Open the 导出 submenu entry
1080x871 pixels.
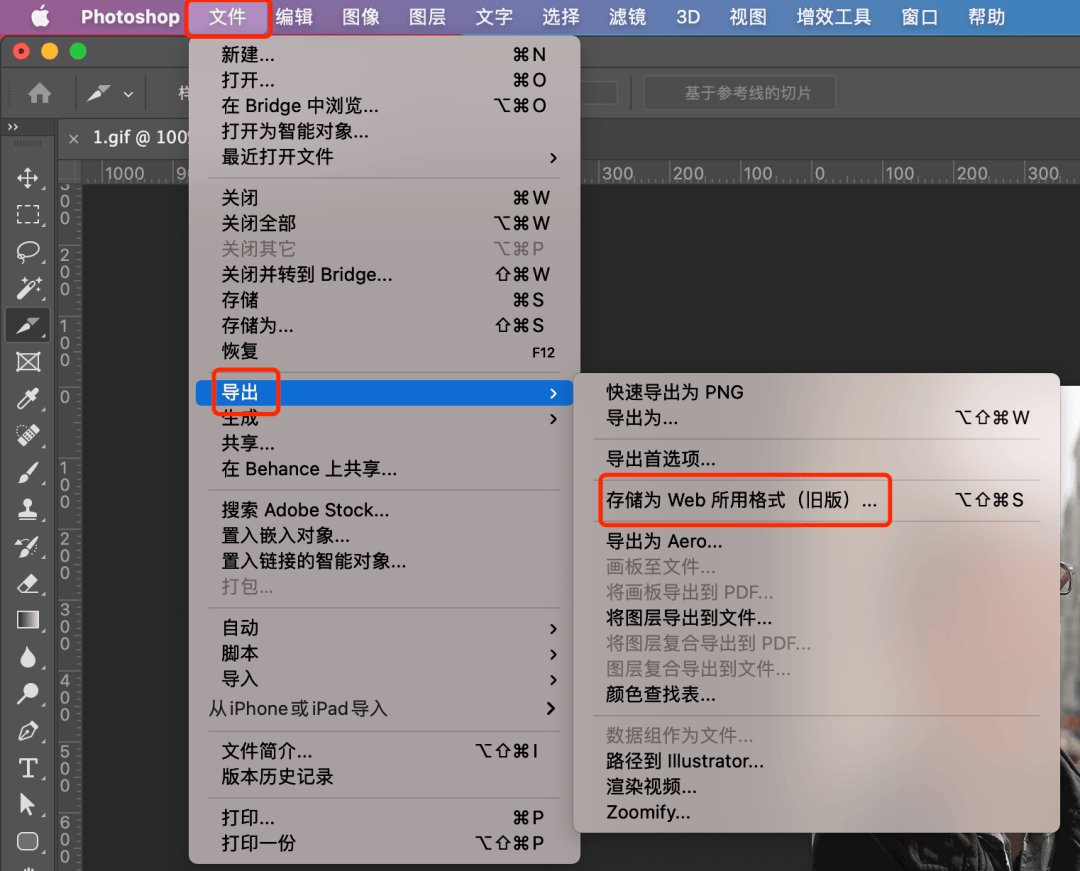tap(384, 392)
